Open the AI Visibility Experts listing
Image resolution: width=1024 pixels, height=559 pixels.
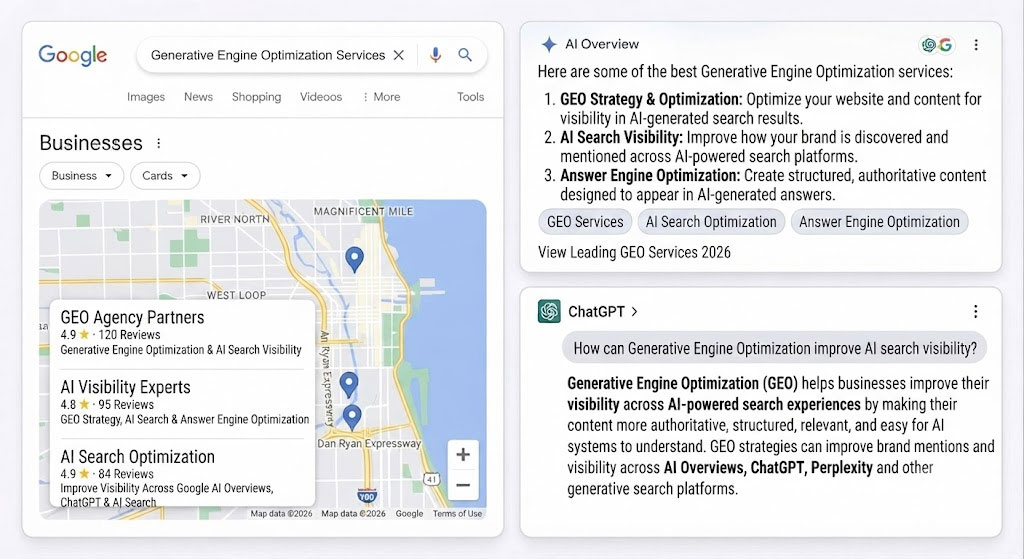125,387
